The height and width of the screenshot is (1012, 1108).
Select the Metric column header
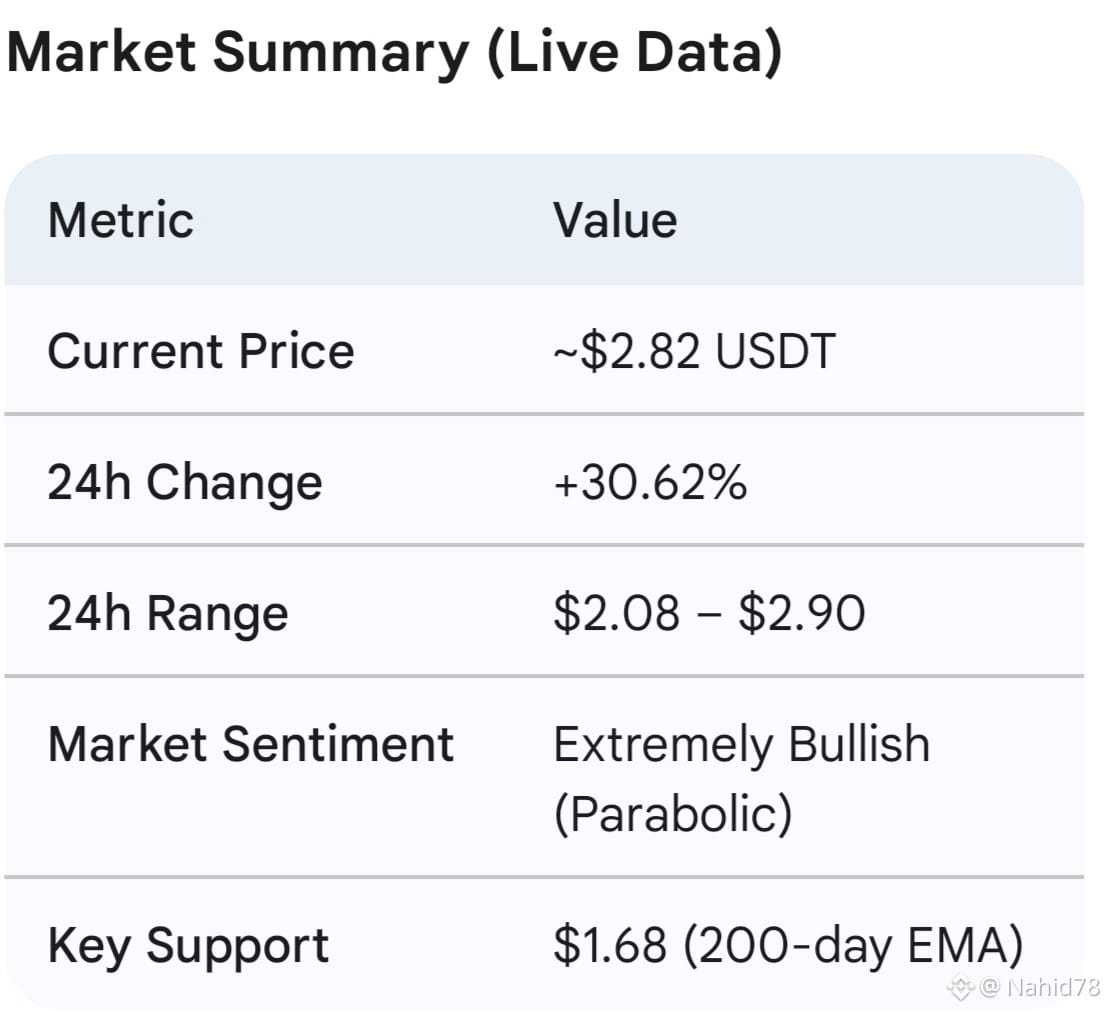point(121,220)
